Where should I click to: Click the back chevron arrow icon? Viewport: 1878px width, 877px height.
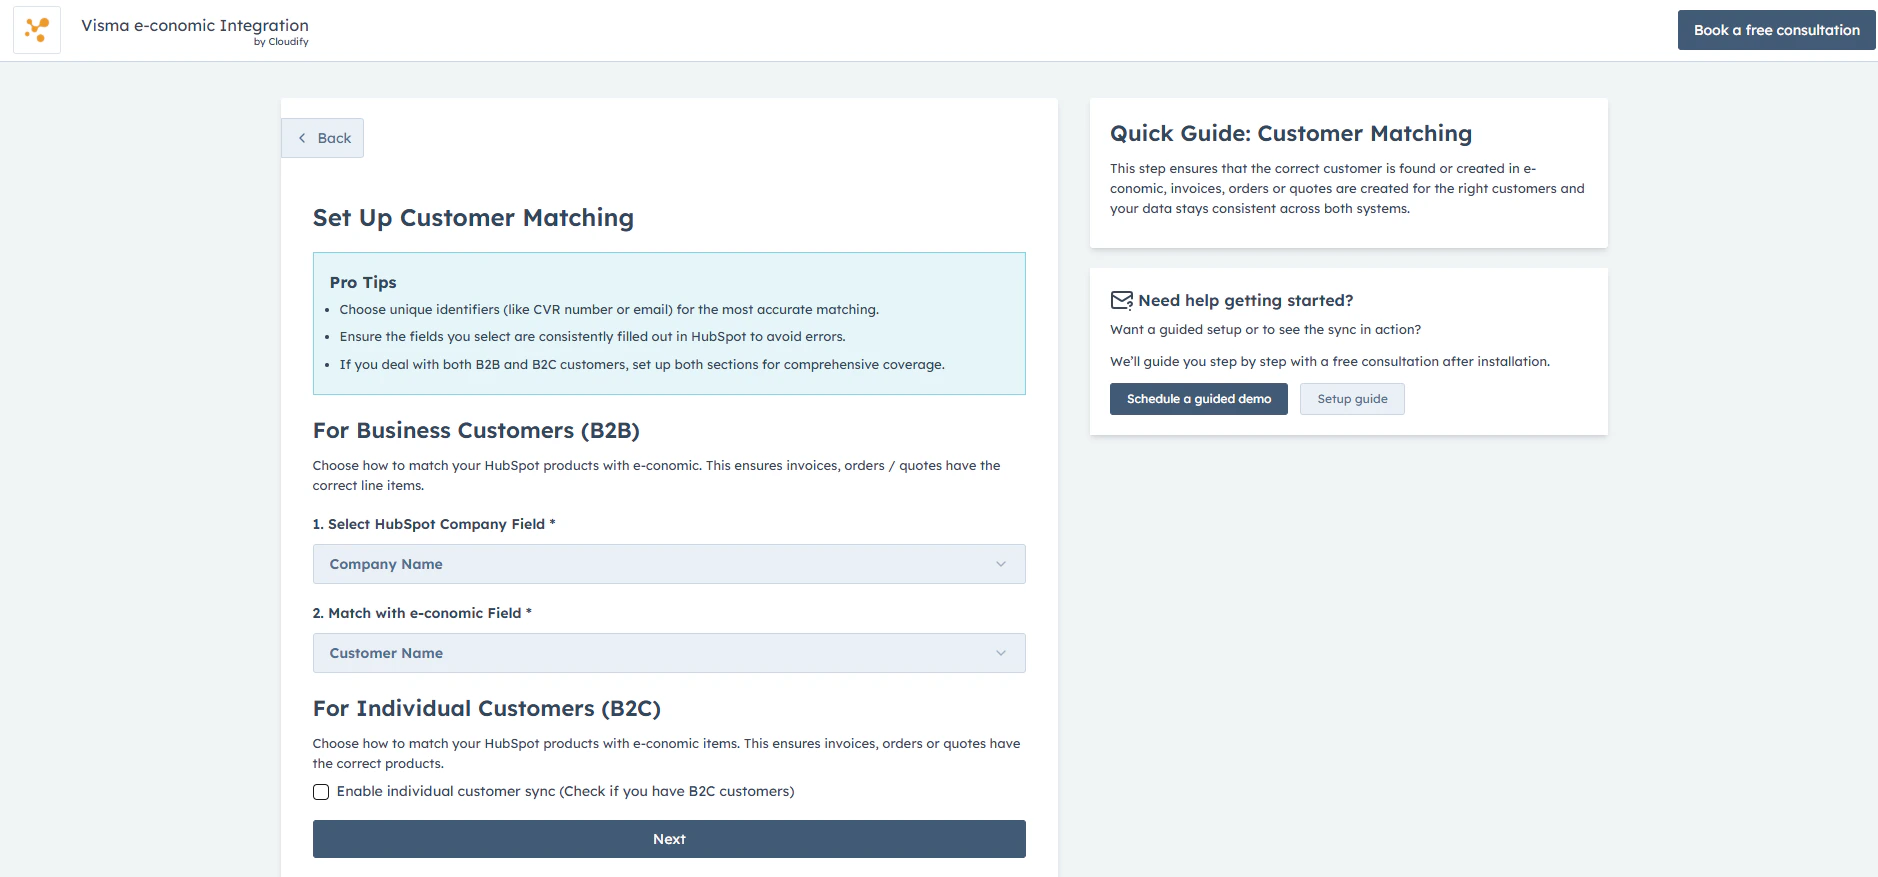point(302,138)
